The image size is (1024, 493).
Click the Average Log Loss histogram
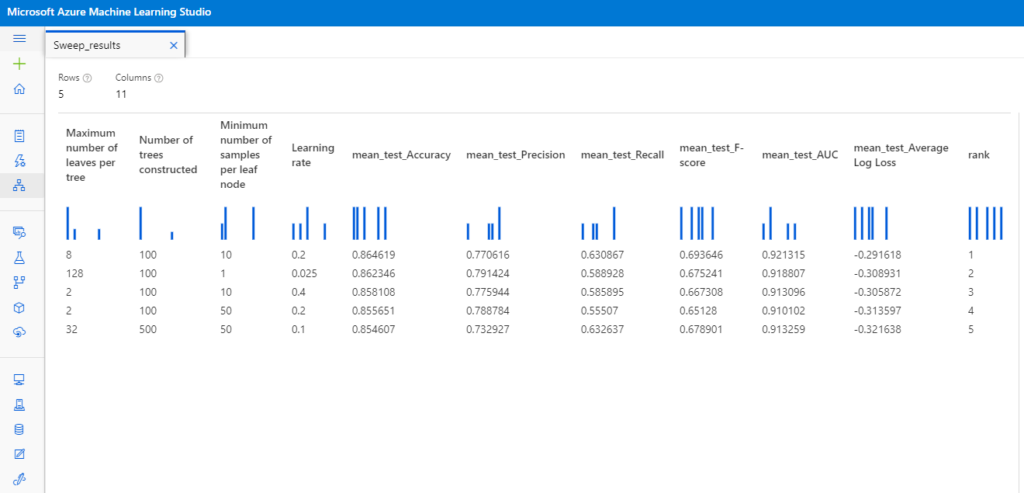871,223
